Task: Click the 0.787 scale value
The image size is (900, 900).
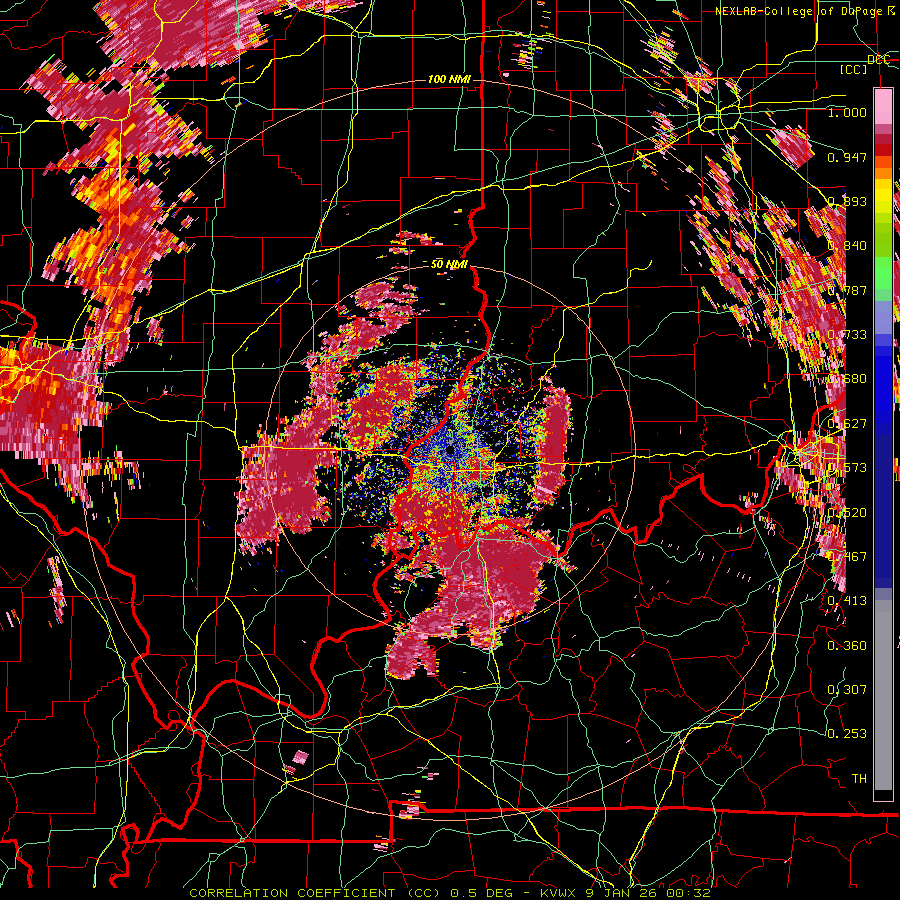Action: point(847,290)
